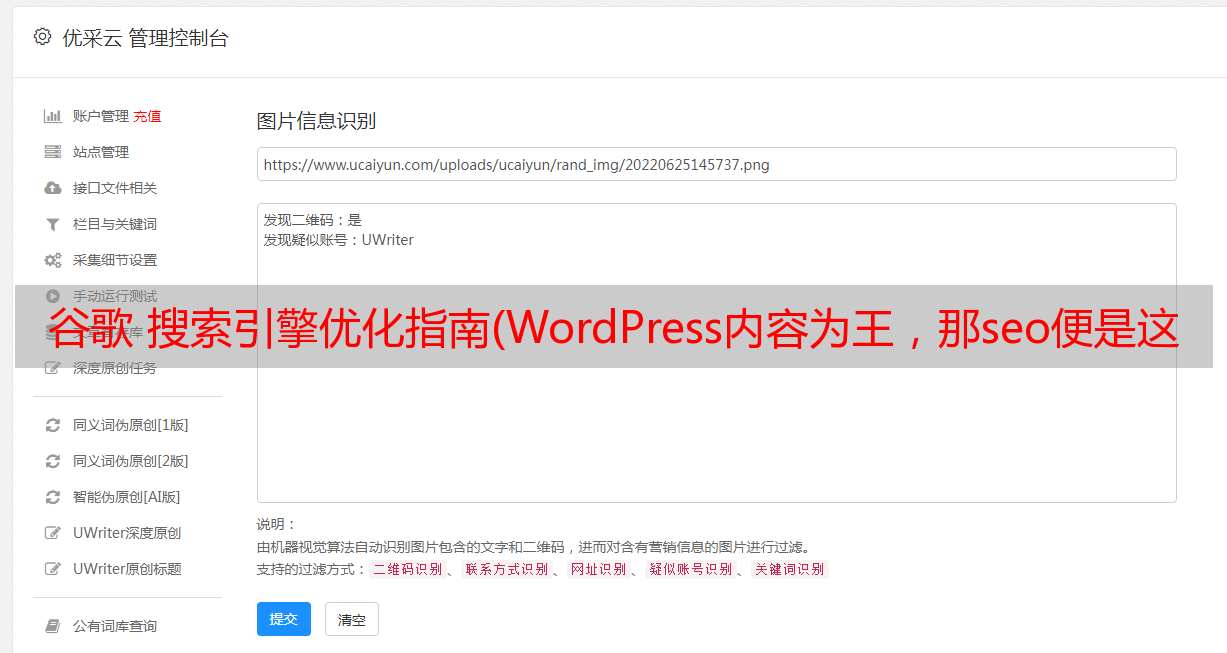Select 深度原创任务 in sidebar
1227x653 pixels.
[x=115, y=368]
